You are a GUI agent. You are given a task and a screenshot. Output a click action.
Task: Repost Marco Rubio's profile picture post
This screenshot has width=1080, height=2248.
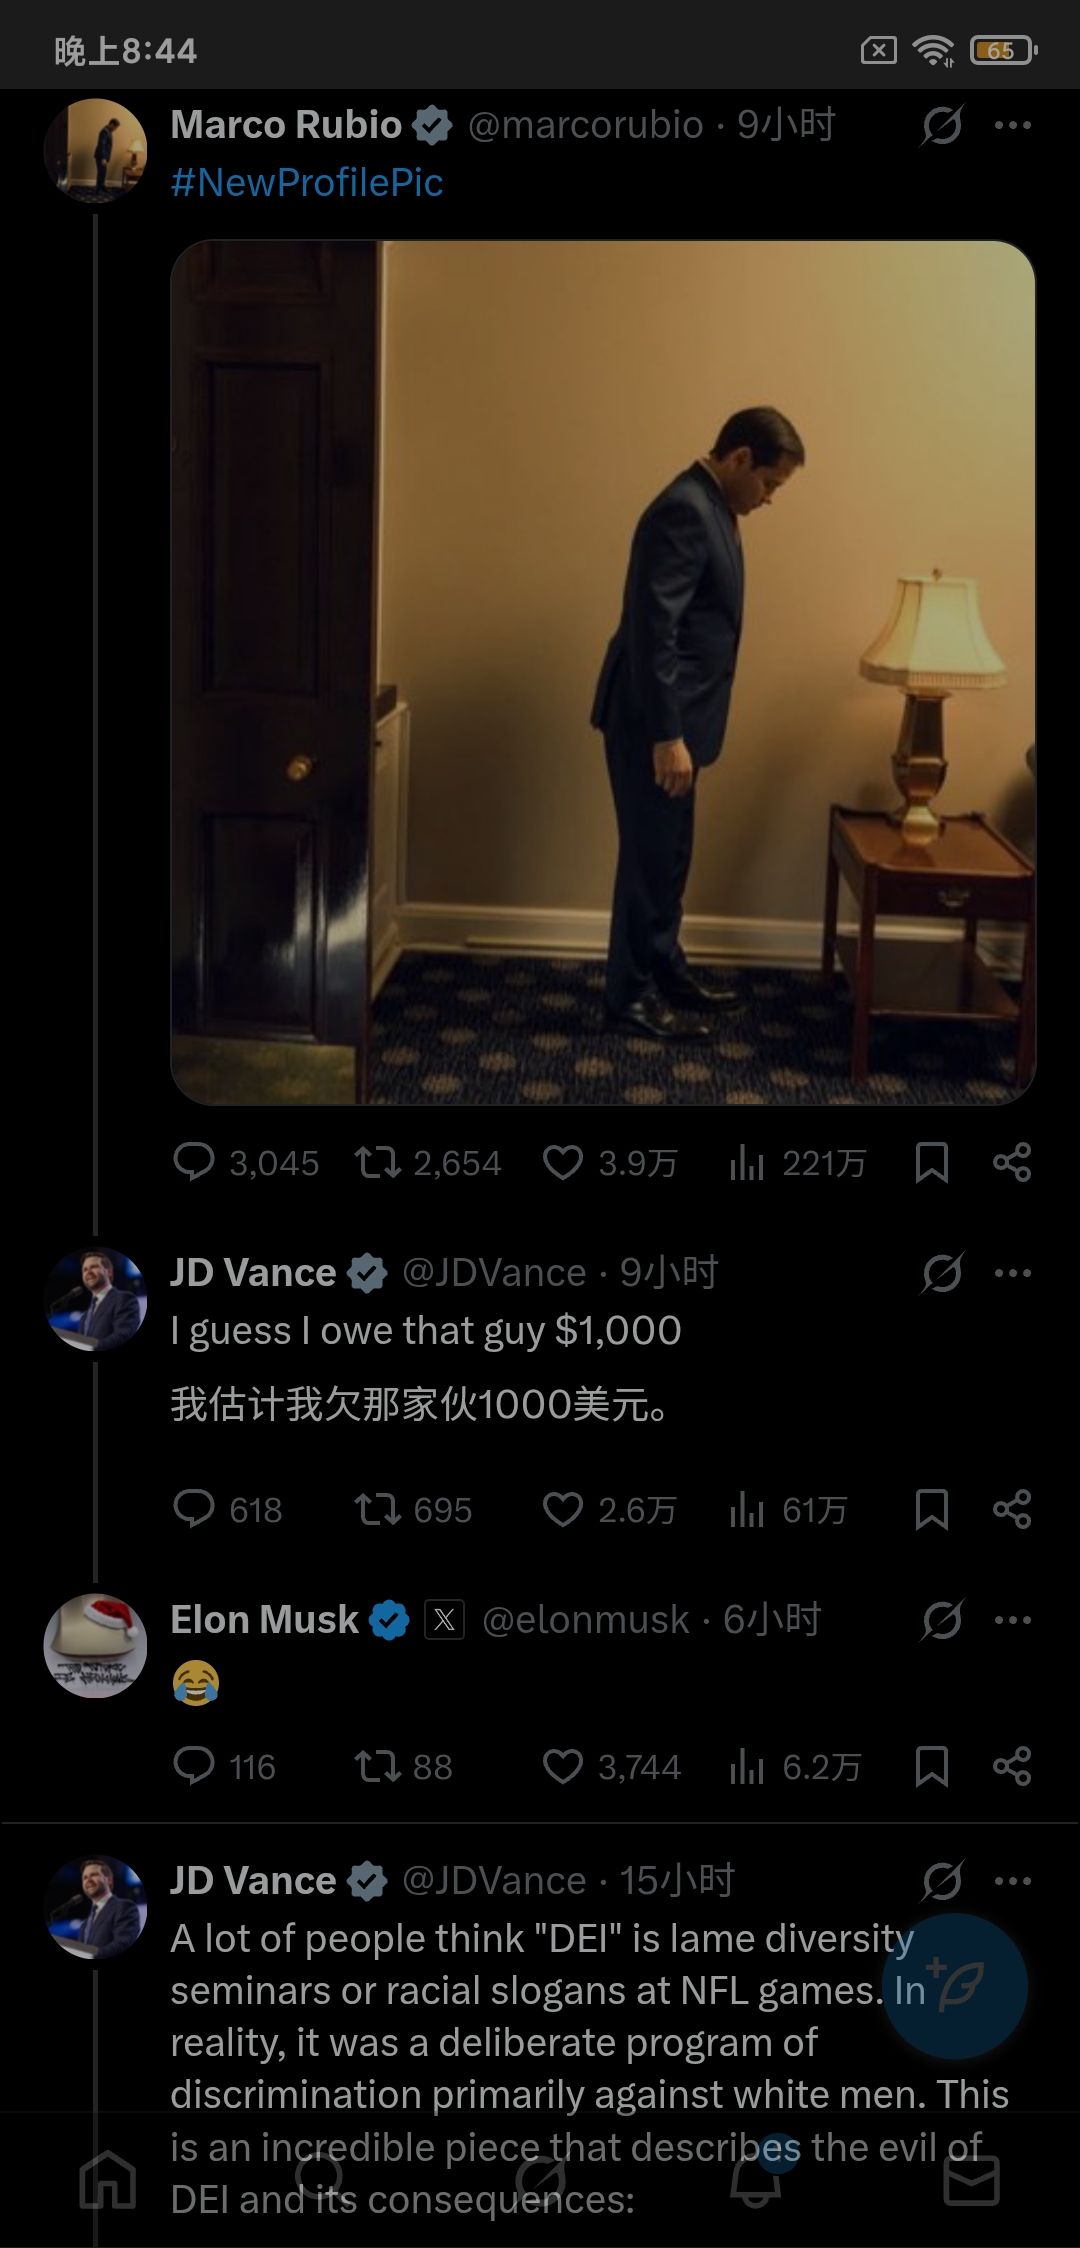pyautogui.click(x=378, y=1163)
